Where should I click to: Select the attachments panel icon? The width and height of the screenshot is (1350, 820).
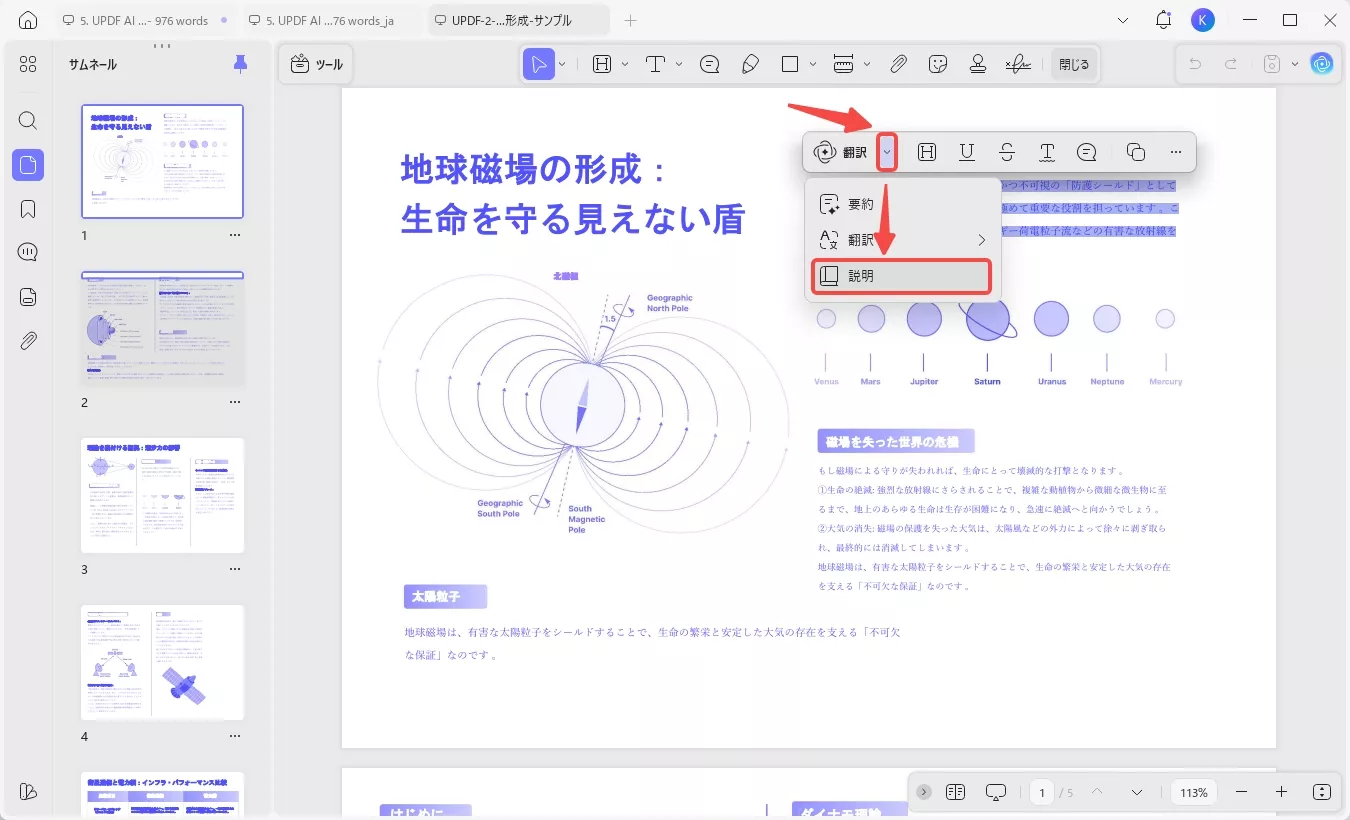(x=27, y=340)
